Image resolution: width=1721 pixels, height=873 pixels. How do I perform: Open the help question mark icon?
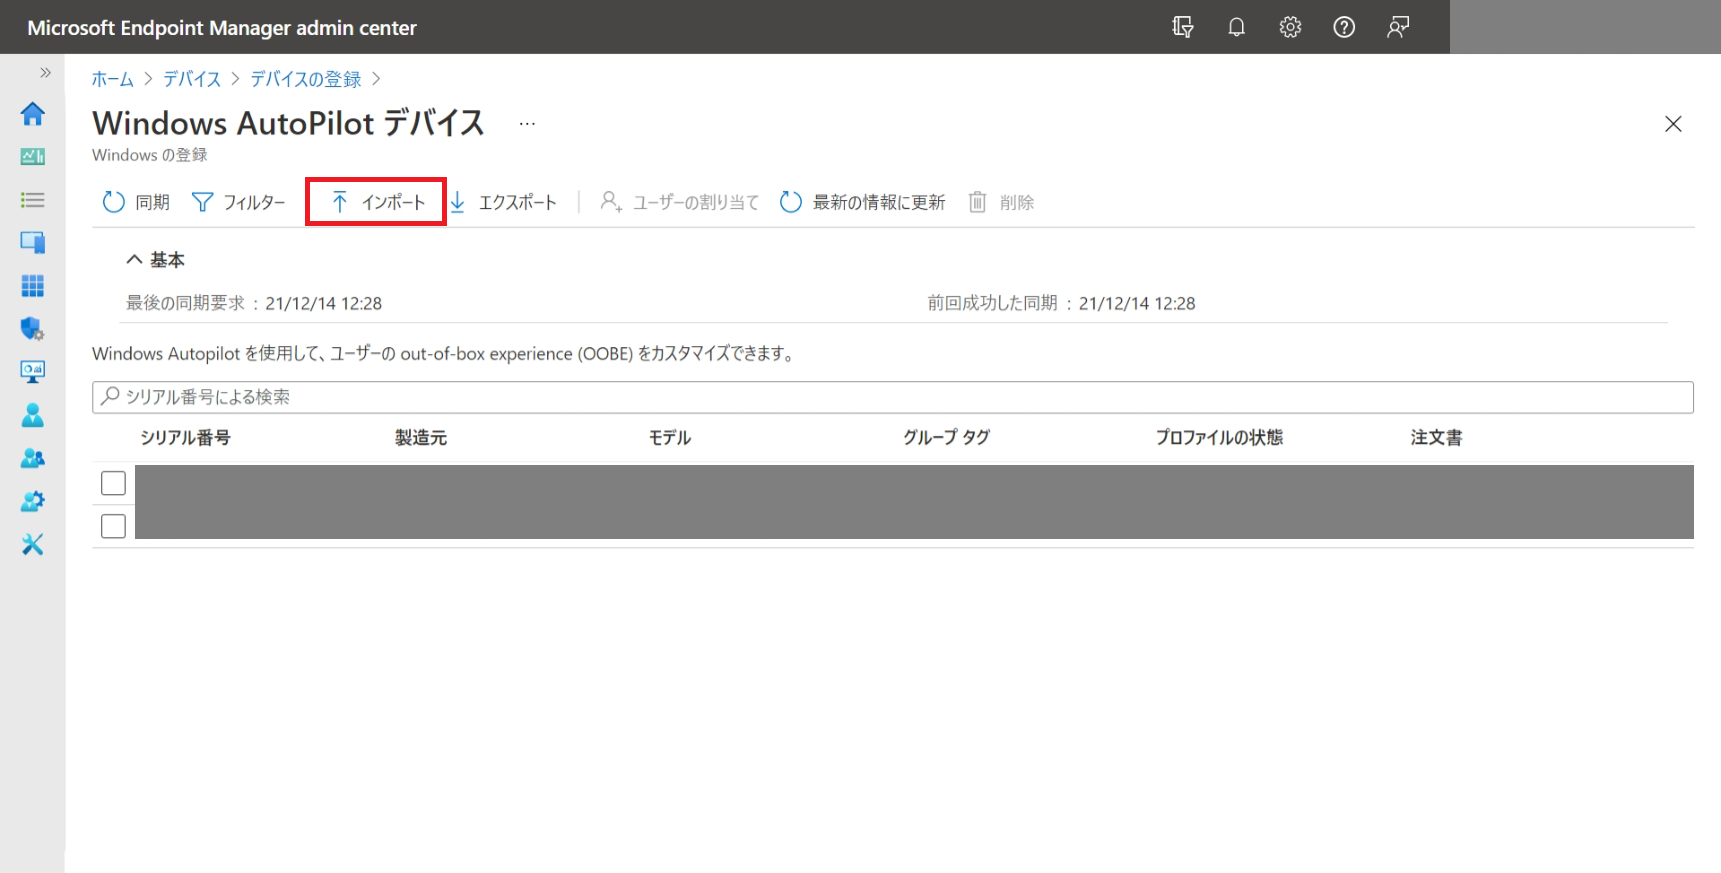[1344, 27]
